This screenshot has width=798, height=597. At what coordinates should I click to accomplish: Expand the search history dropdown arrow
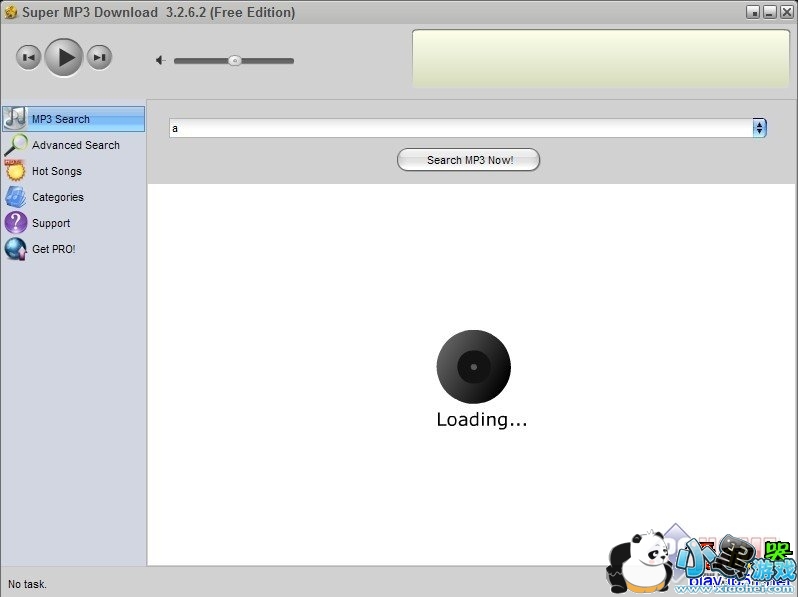759,128
